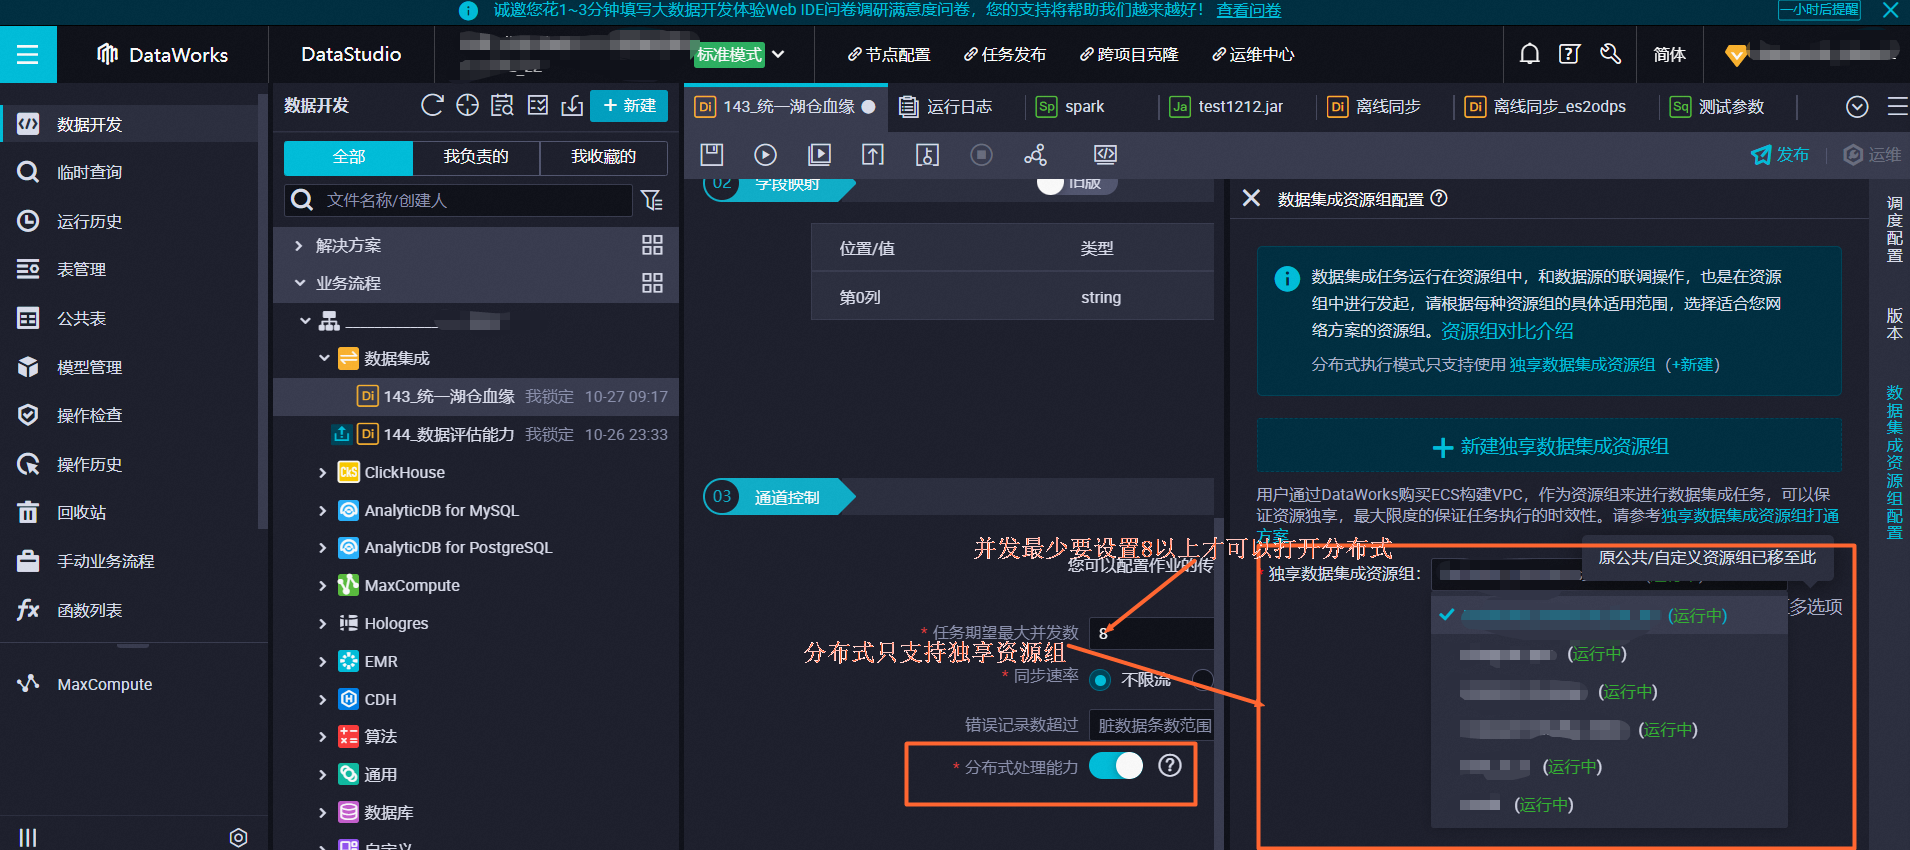Open 节点配置 in top menu
Image resolution: width=1910 pixels, height=850 pixels.
click(889, 54)
